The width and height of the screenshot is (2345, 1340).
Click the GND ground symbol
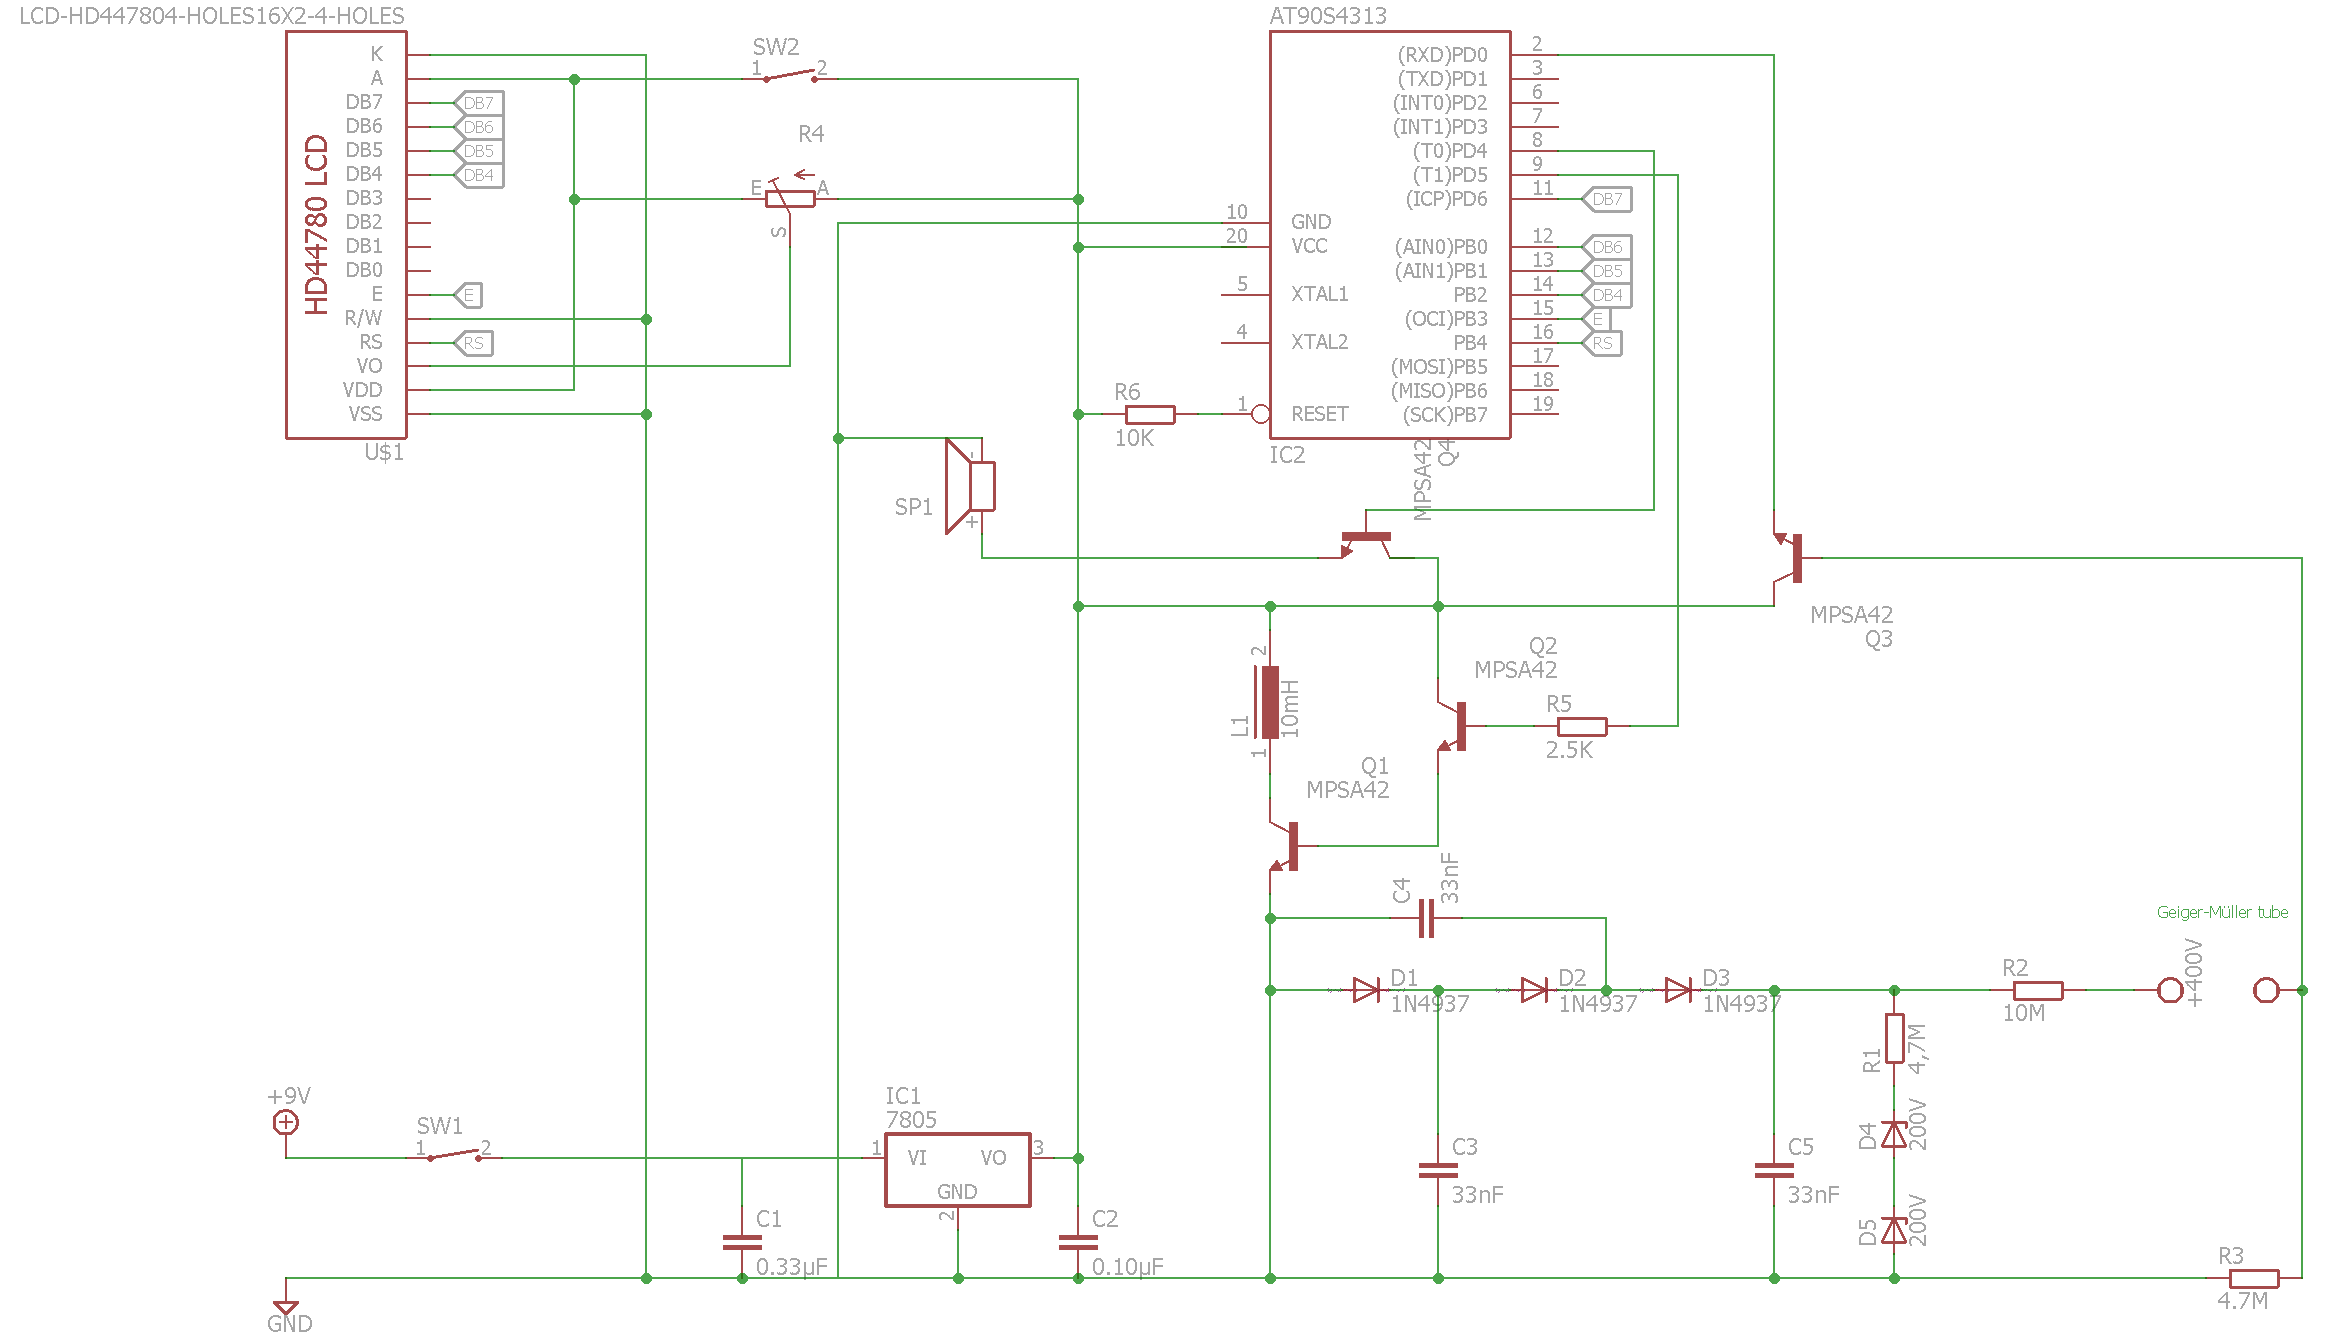tap(286, 1306)
